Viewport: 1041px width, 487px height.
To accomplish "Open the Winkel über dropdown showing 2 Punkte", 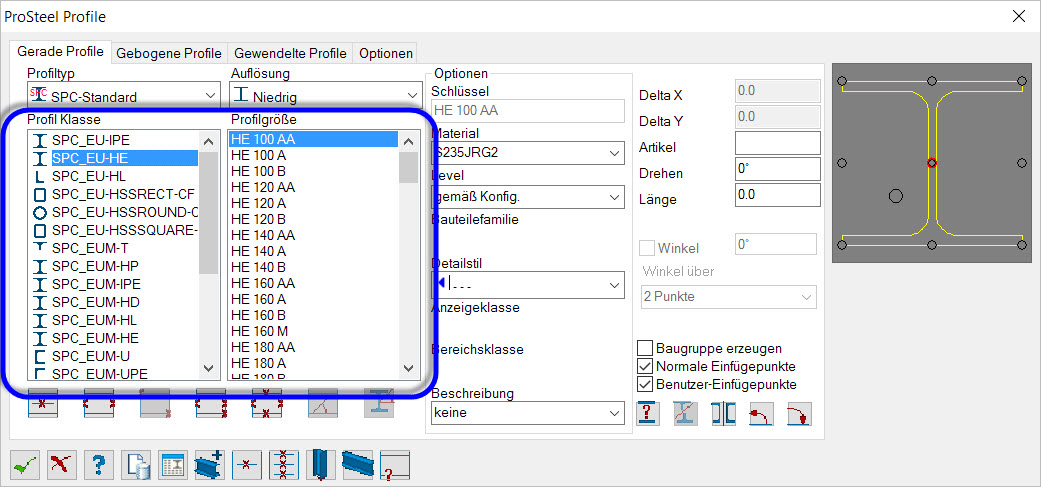I will pos(728,297).
